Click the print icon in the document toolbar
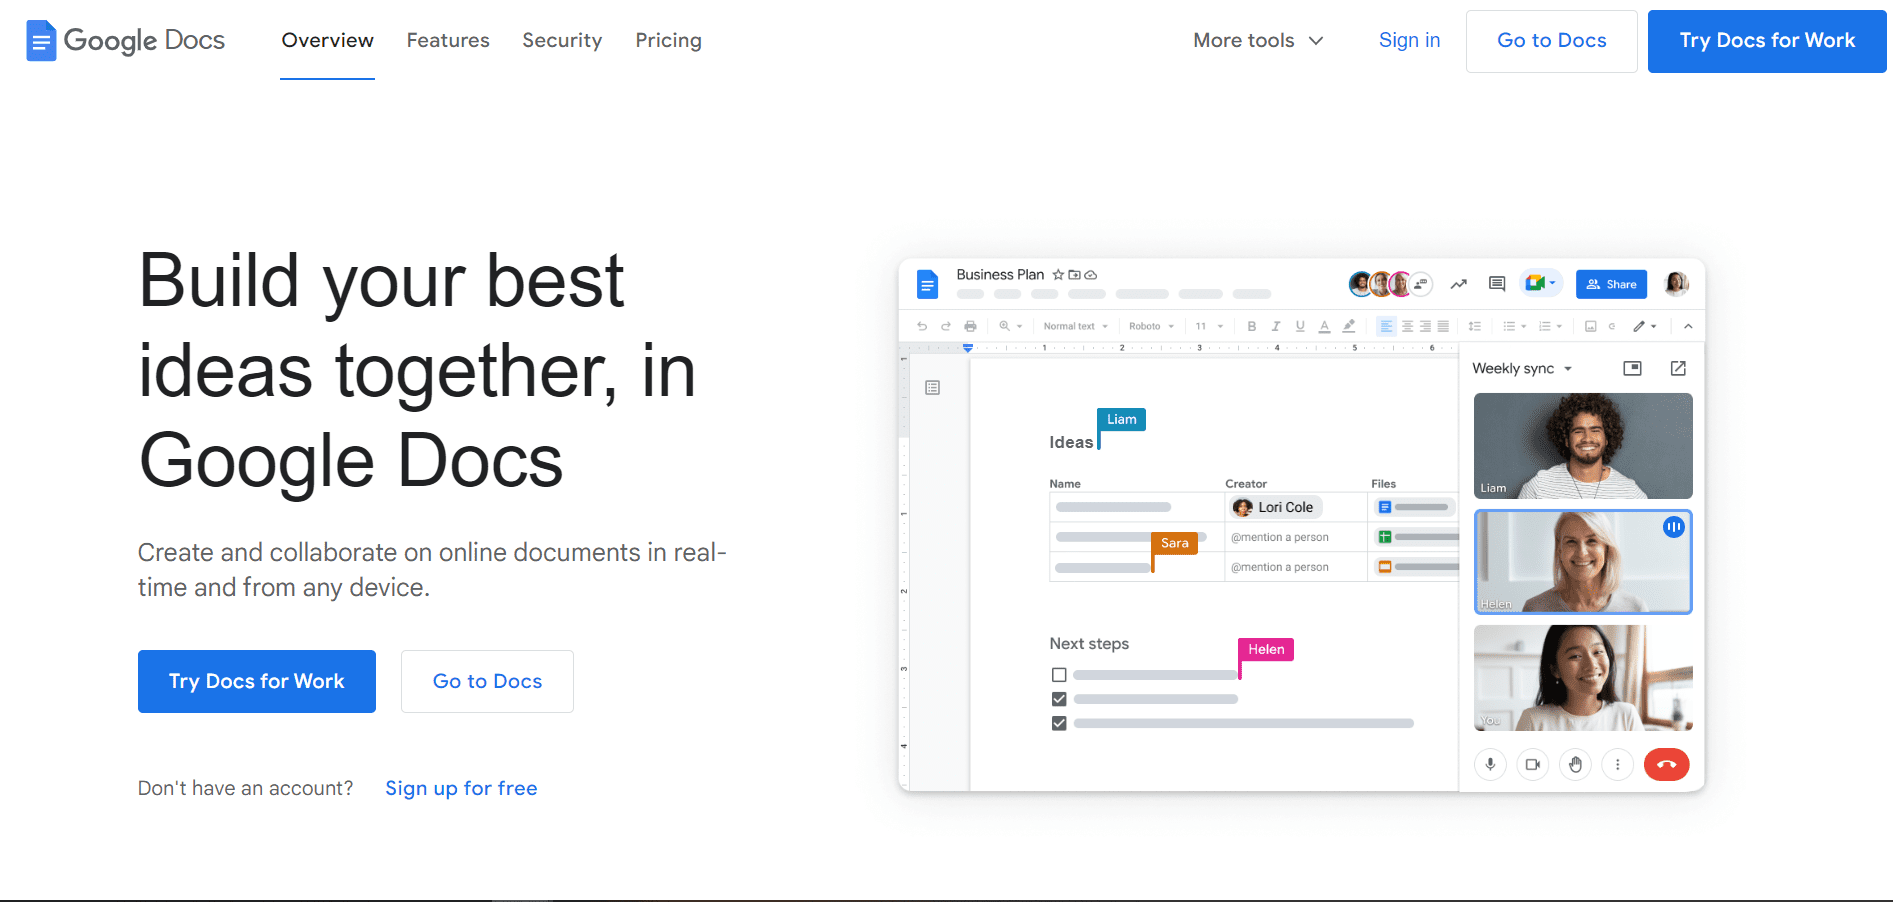The height and width of the screenshot is (902, 1893). click(970, 326)
